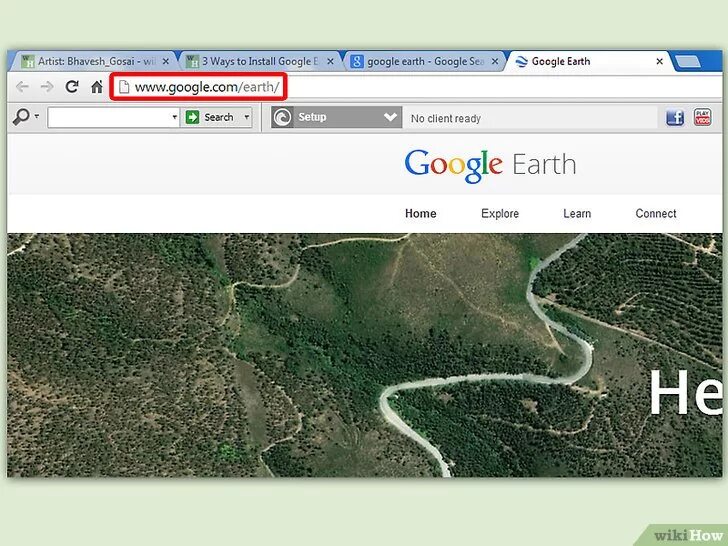Expand the Search button options arrow
The height and width of the screenshot is (546, 728).
[x=247, y=117]
